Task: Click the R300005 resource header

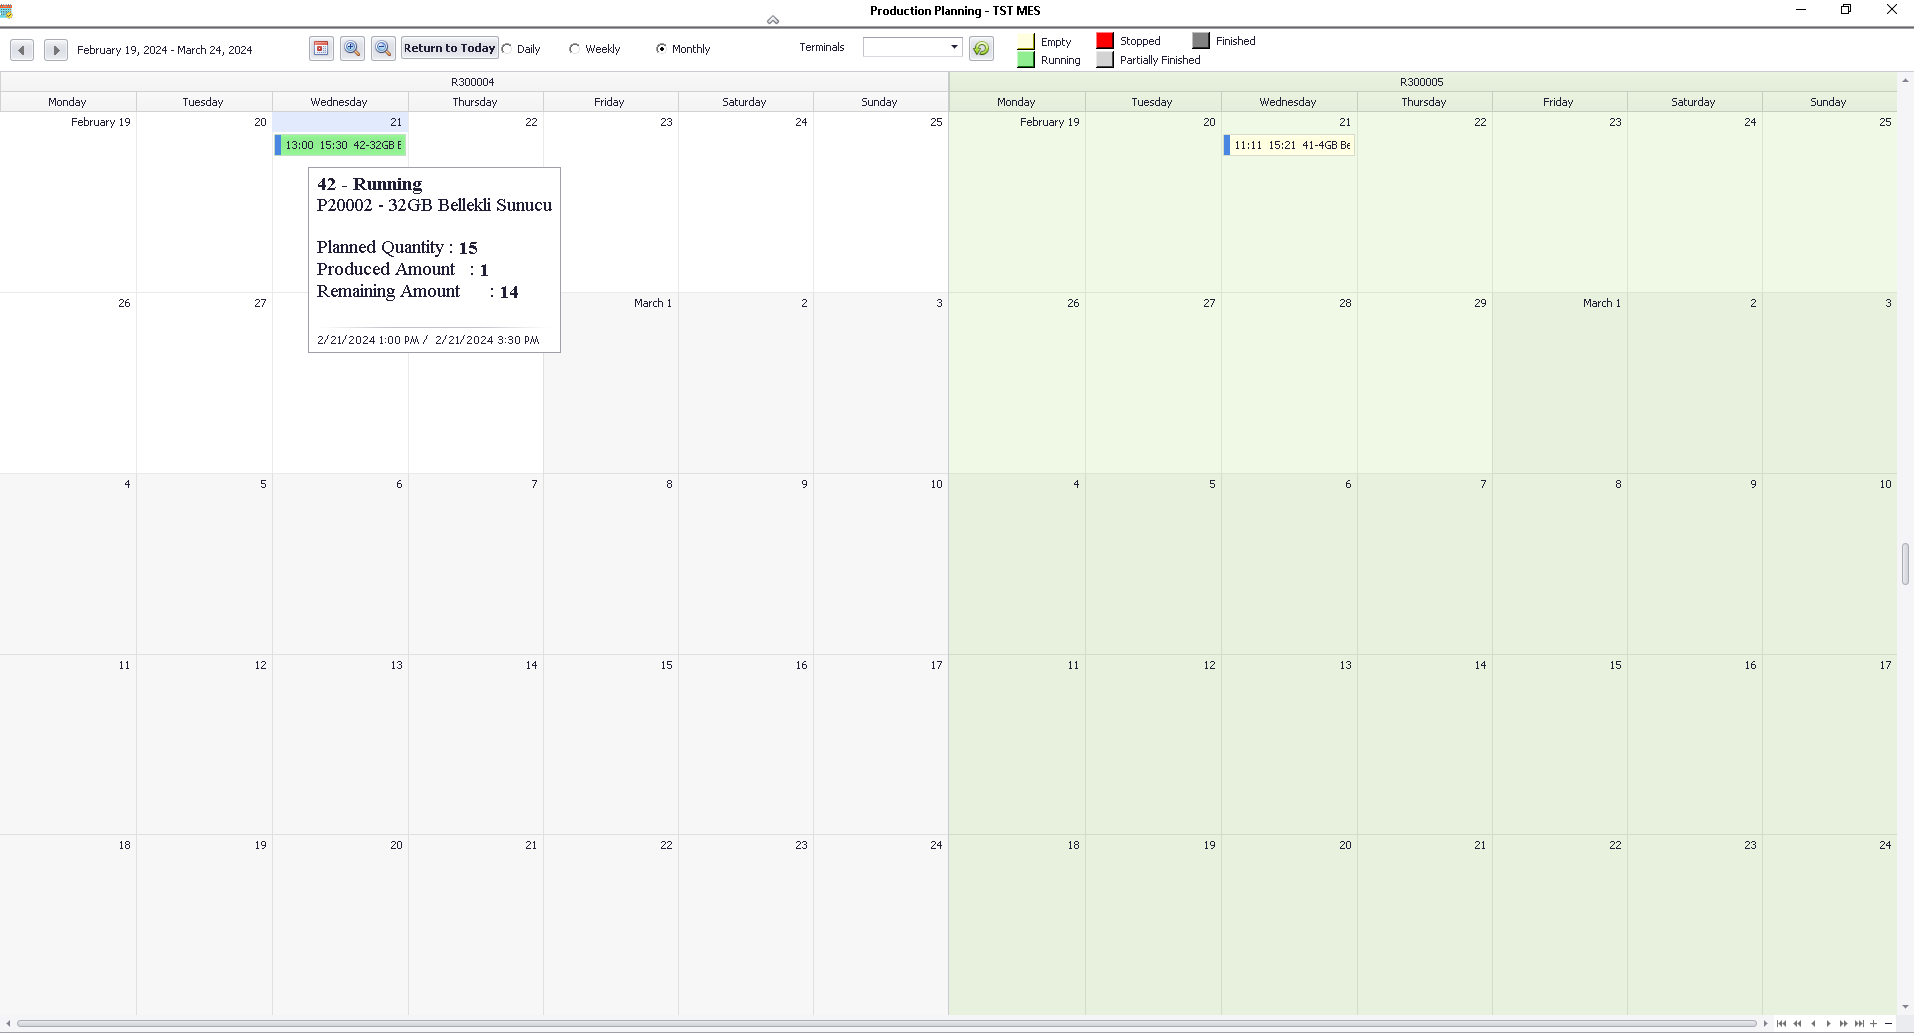Action: pyautogui.click(x=1421, y=82)
